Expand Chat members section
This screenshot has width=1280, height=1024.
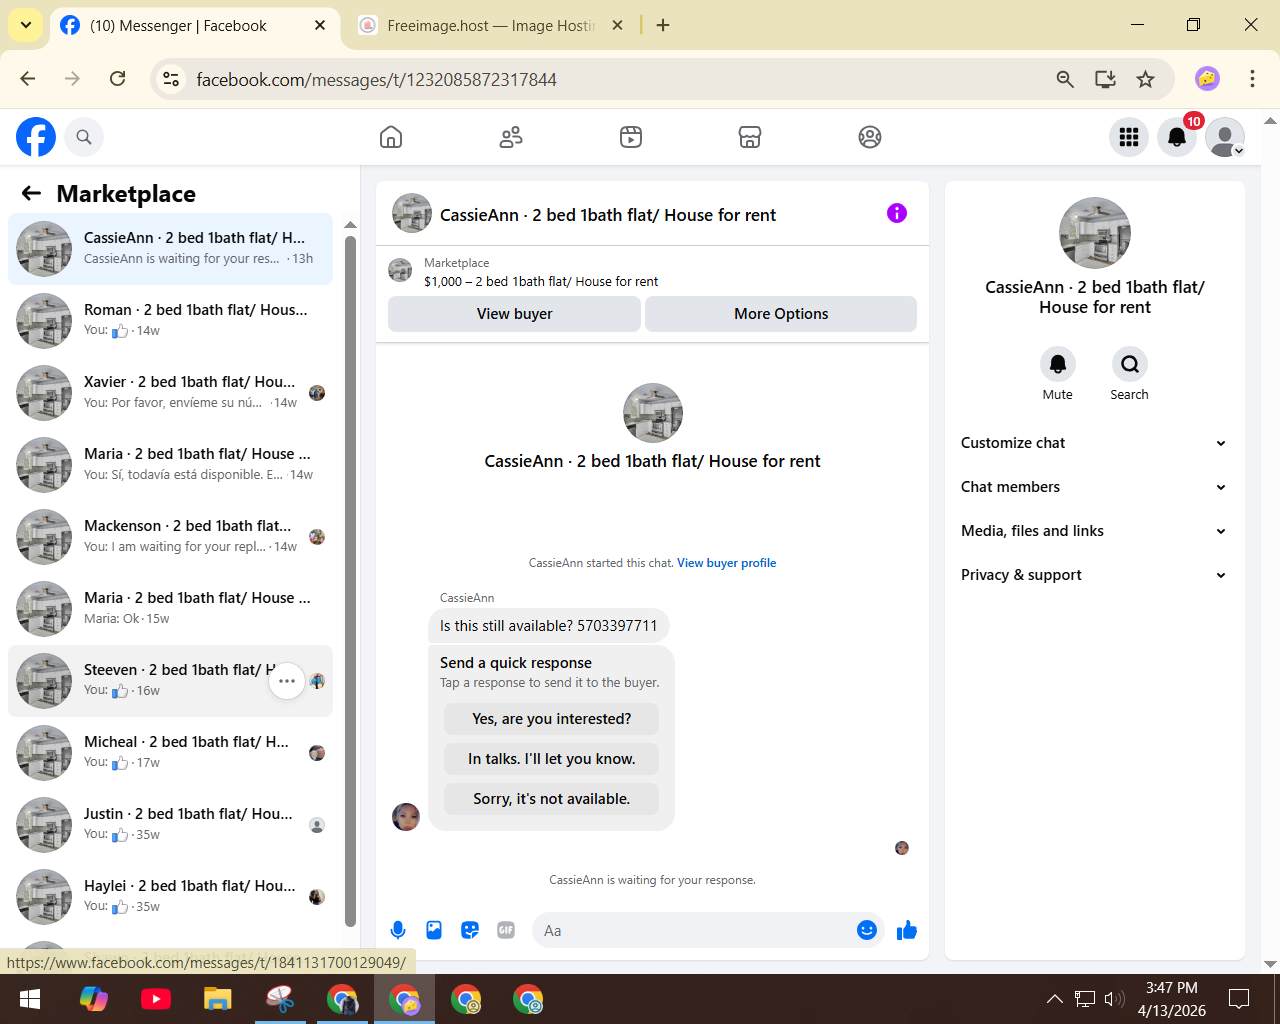click(1095, 487)
